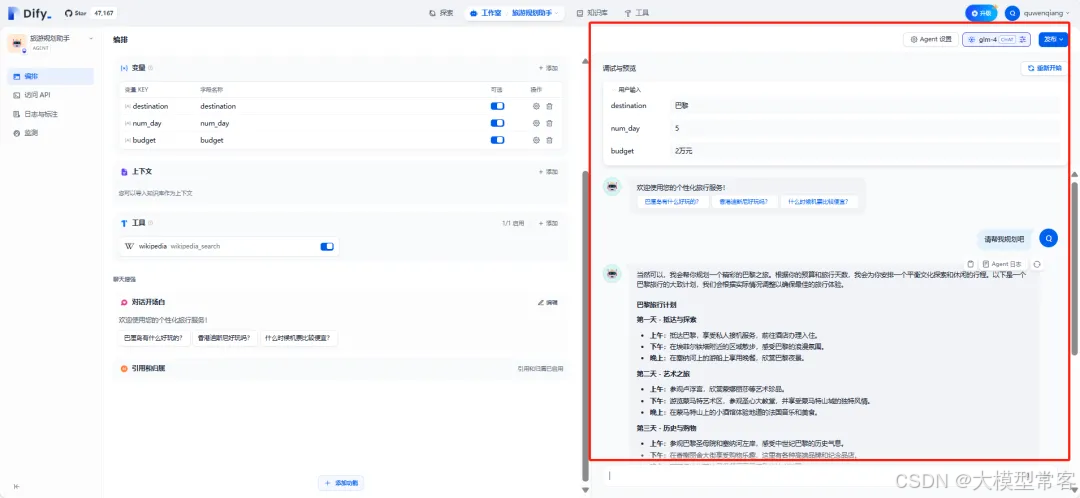This screenshot has width=1080, height=498.
Task: Add a tool via 工具 添加
Action: click(548, 223)
